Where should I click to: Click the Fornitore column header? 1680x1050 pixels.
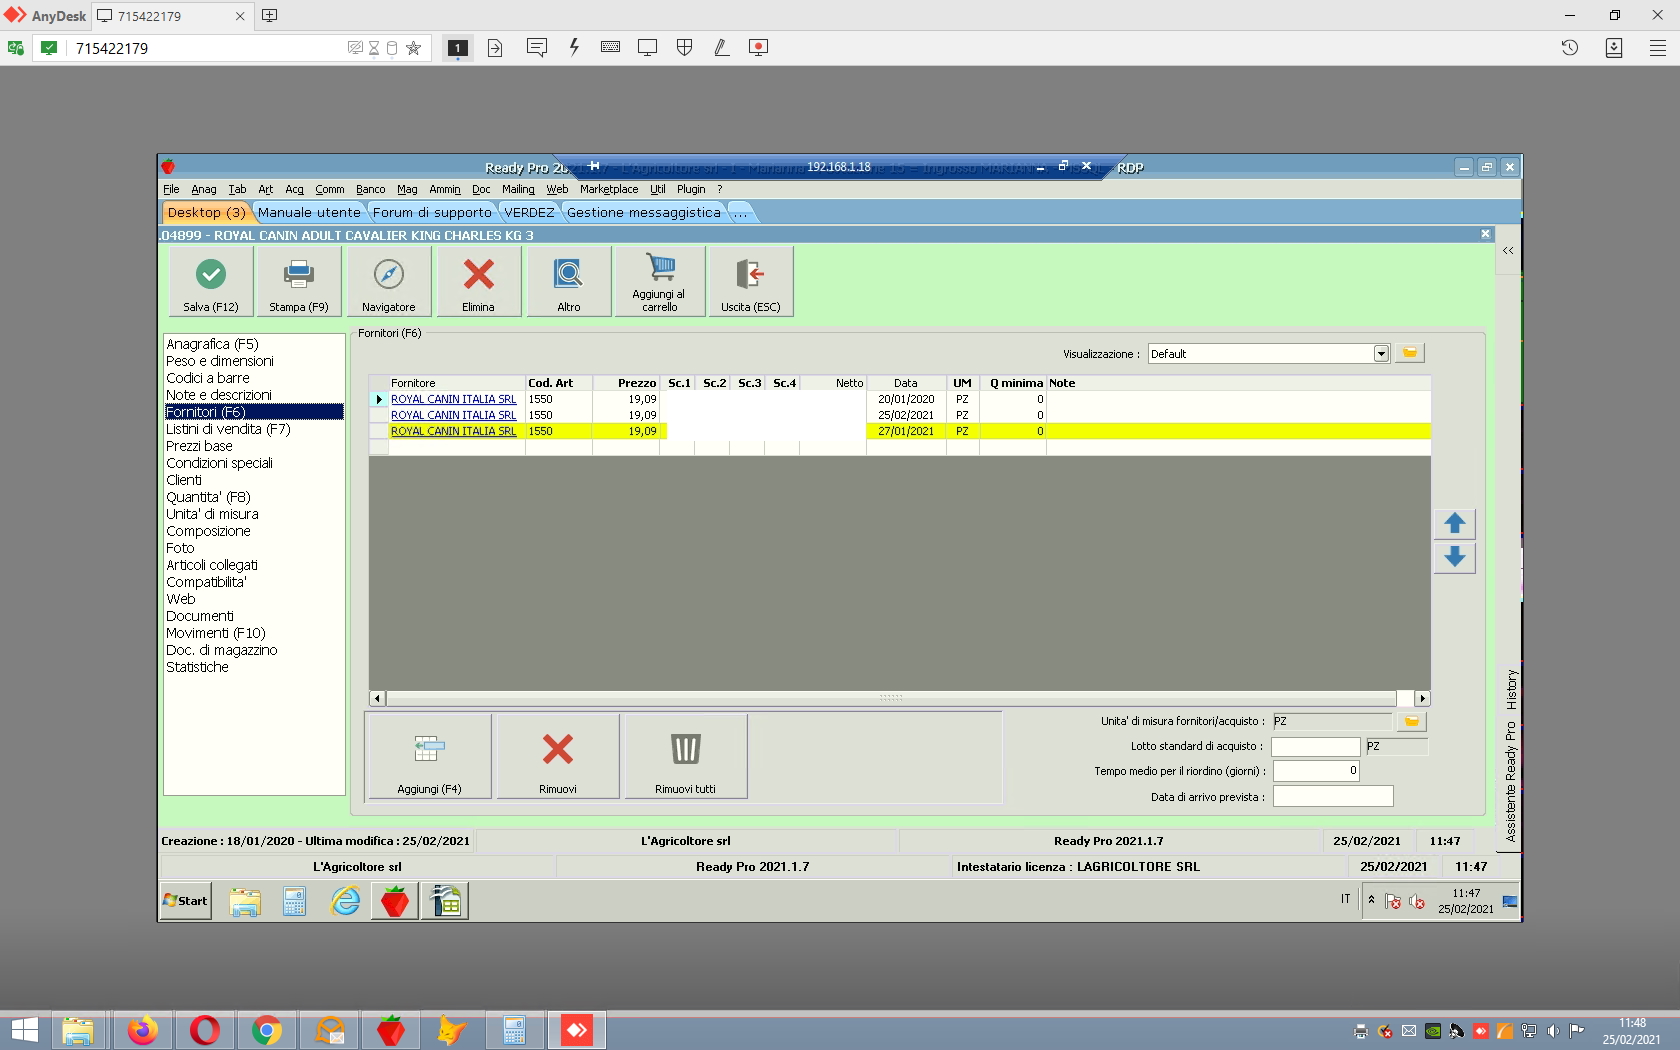pos(456,383)
